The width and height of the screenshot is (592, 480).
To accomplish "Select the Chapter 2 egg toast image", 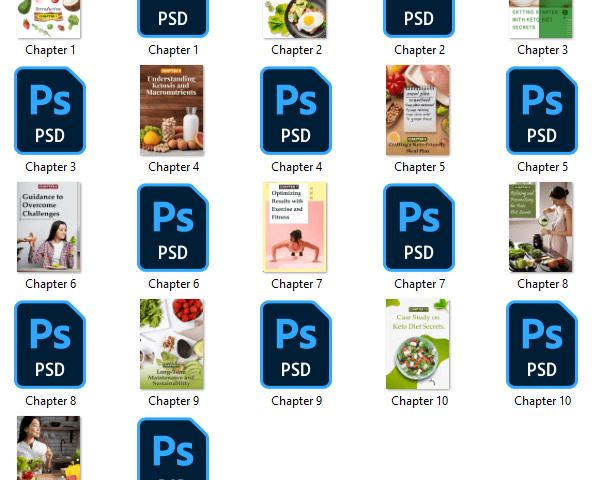I will 295,19.
